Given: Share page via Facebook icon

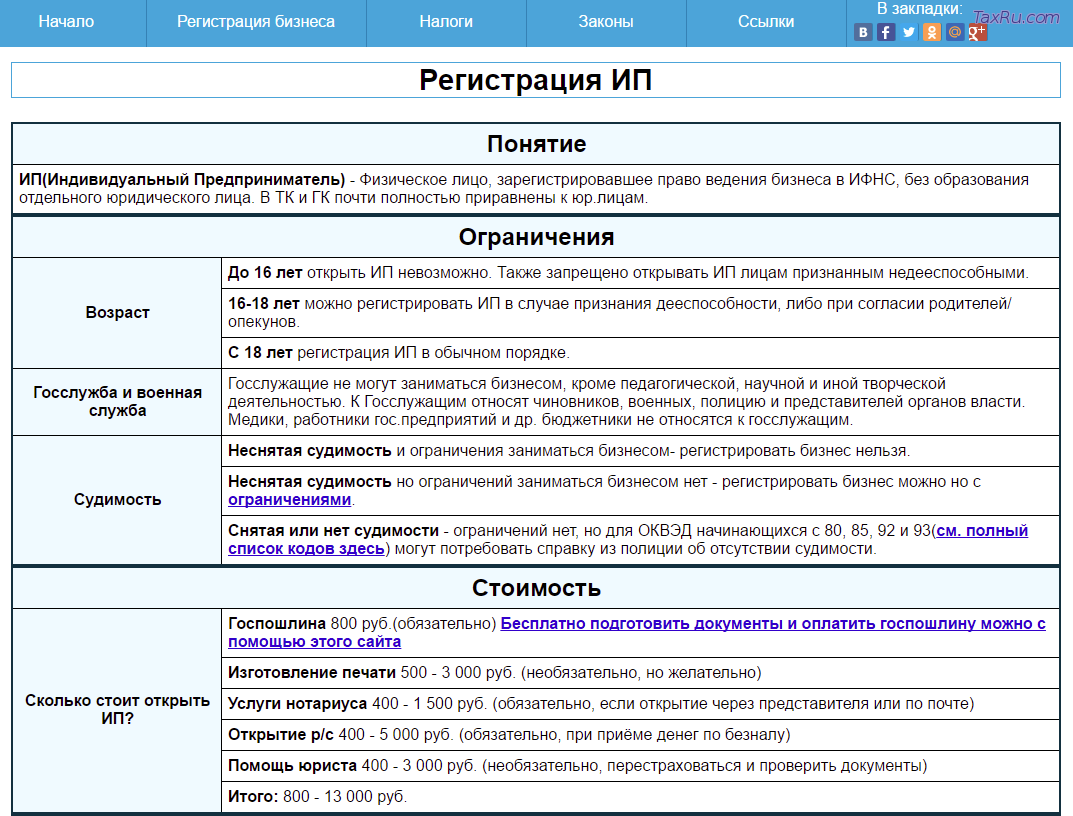Looking at the screenshot, I should click(x=886, y=32).
